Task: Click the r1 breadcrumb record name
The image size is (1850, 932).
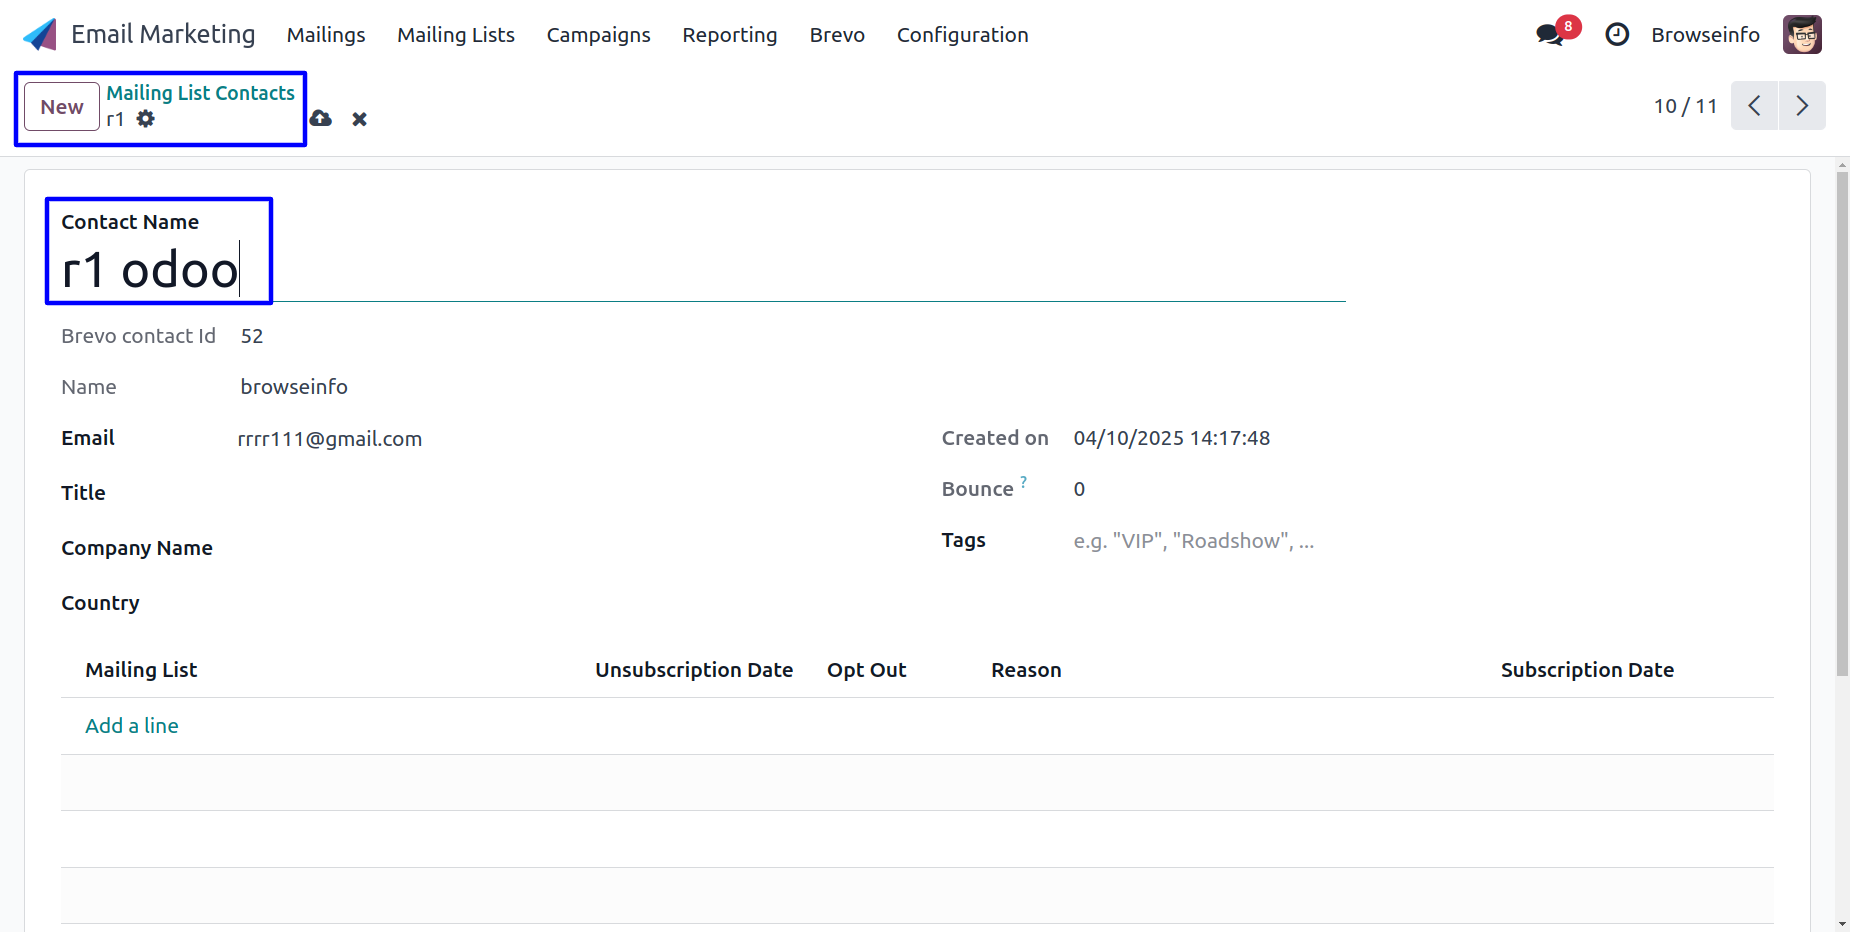Action: click(115, 119)
